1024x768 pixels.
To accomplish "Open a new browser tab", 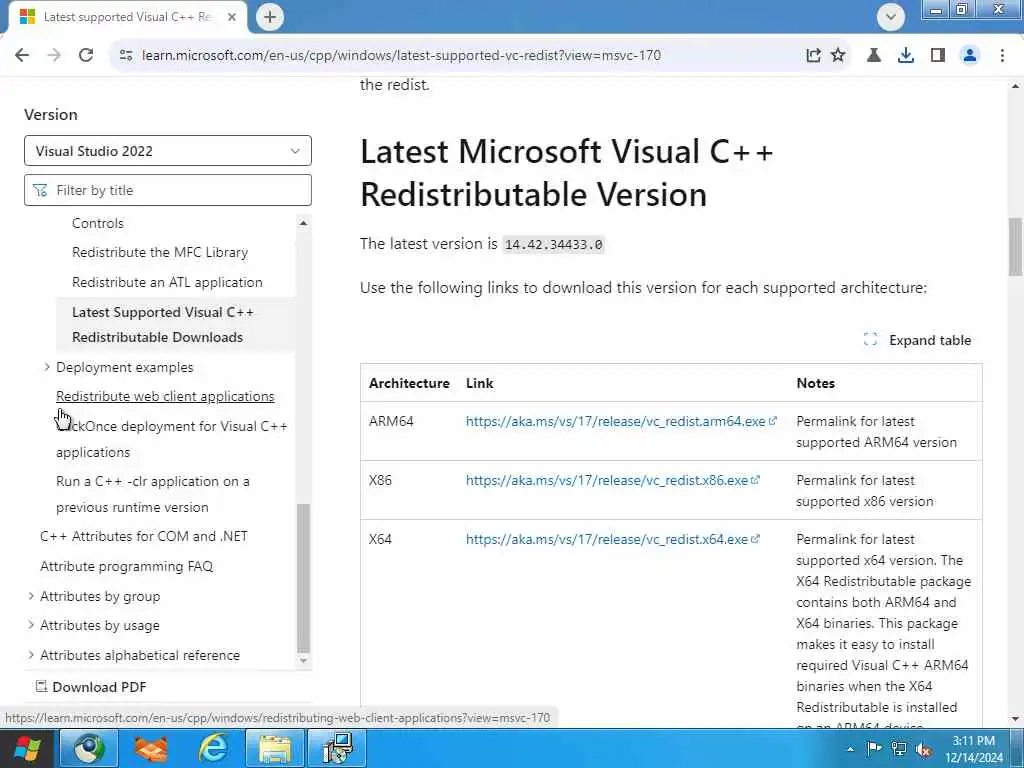I will click(x=270, y=17).
